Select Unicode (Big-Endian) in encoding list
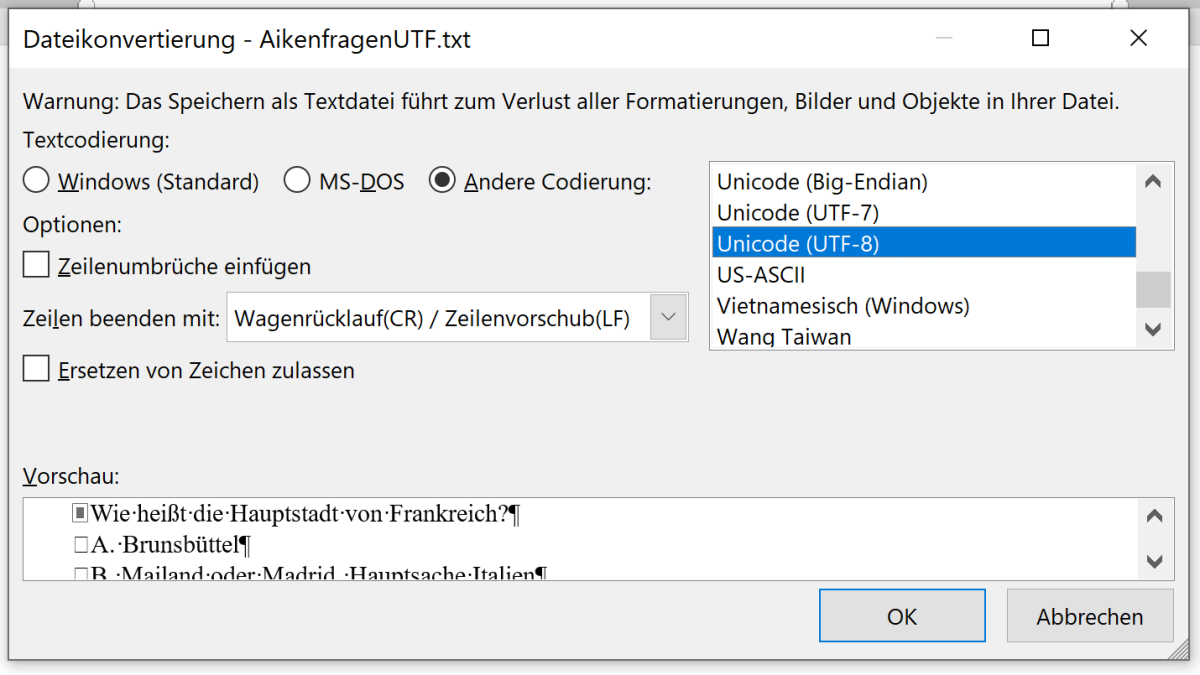 (822, 182)
